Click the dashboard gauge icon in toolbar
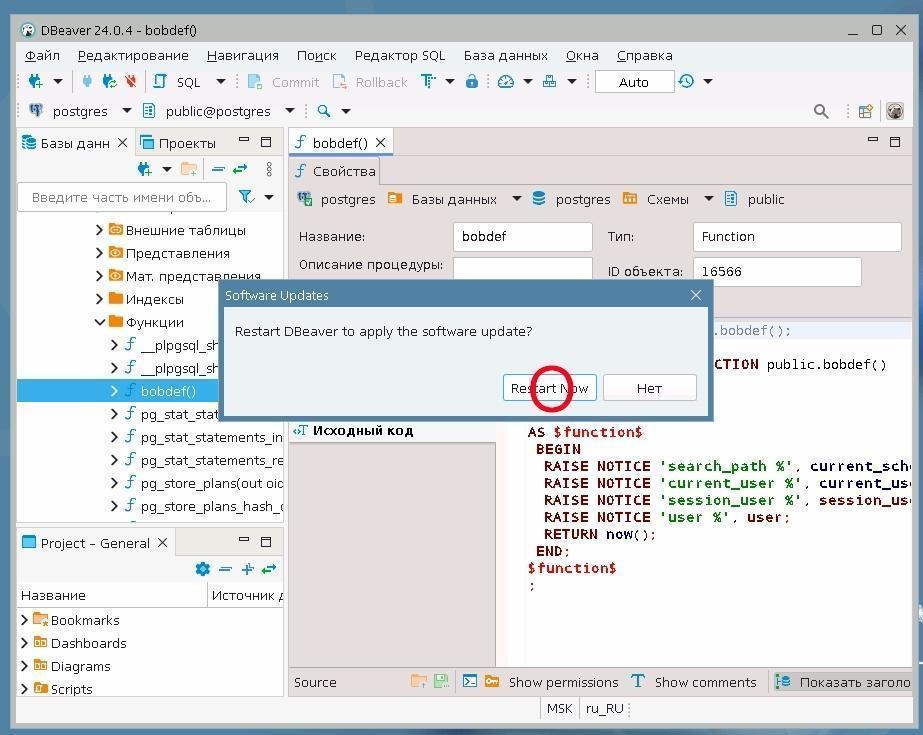 click(506, 82)
